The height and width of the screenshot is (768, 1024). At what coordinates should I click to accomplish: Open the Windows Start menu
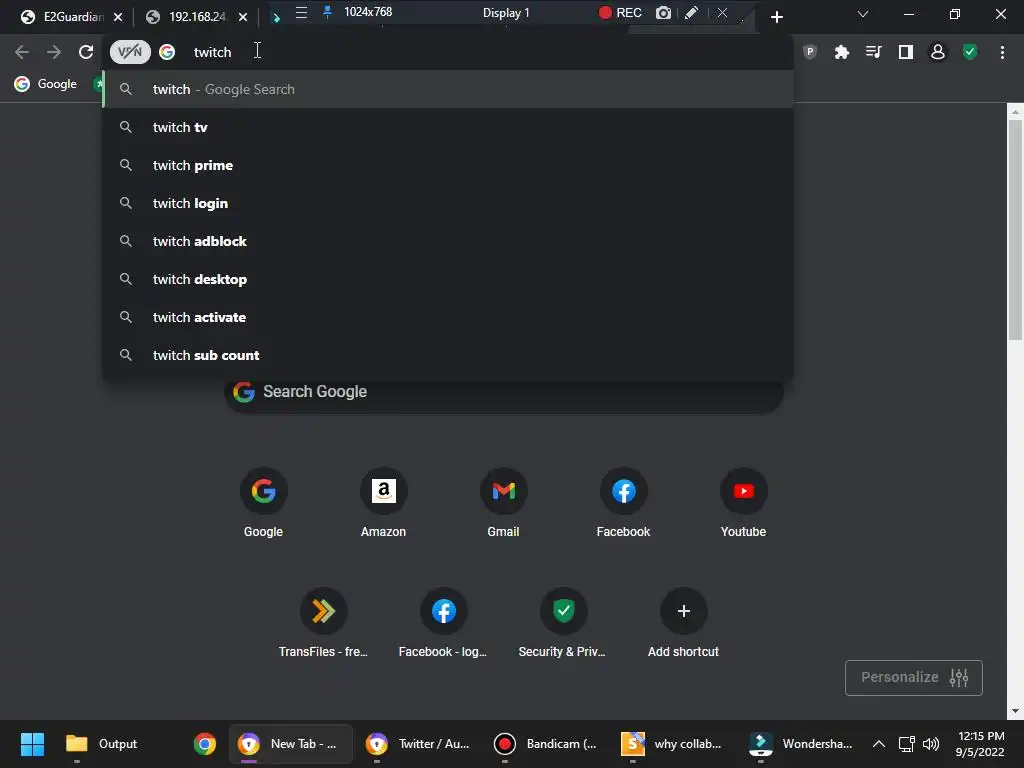(32, 744)
